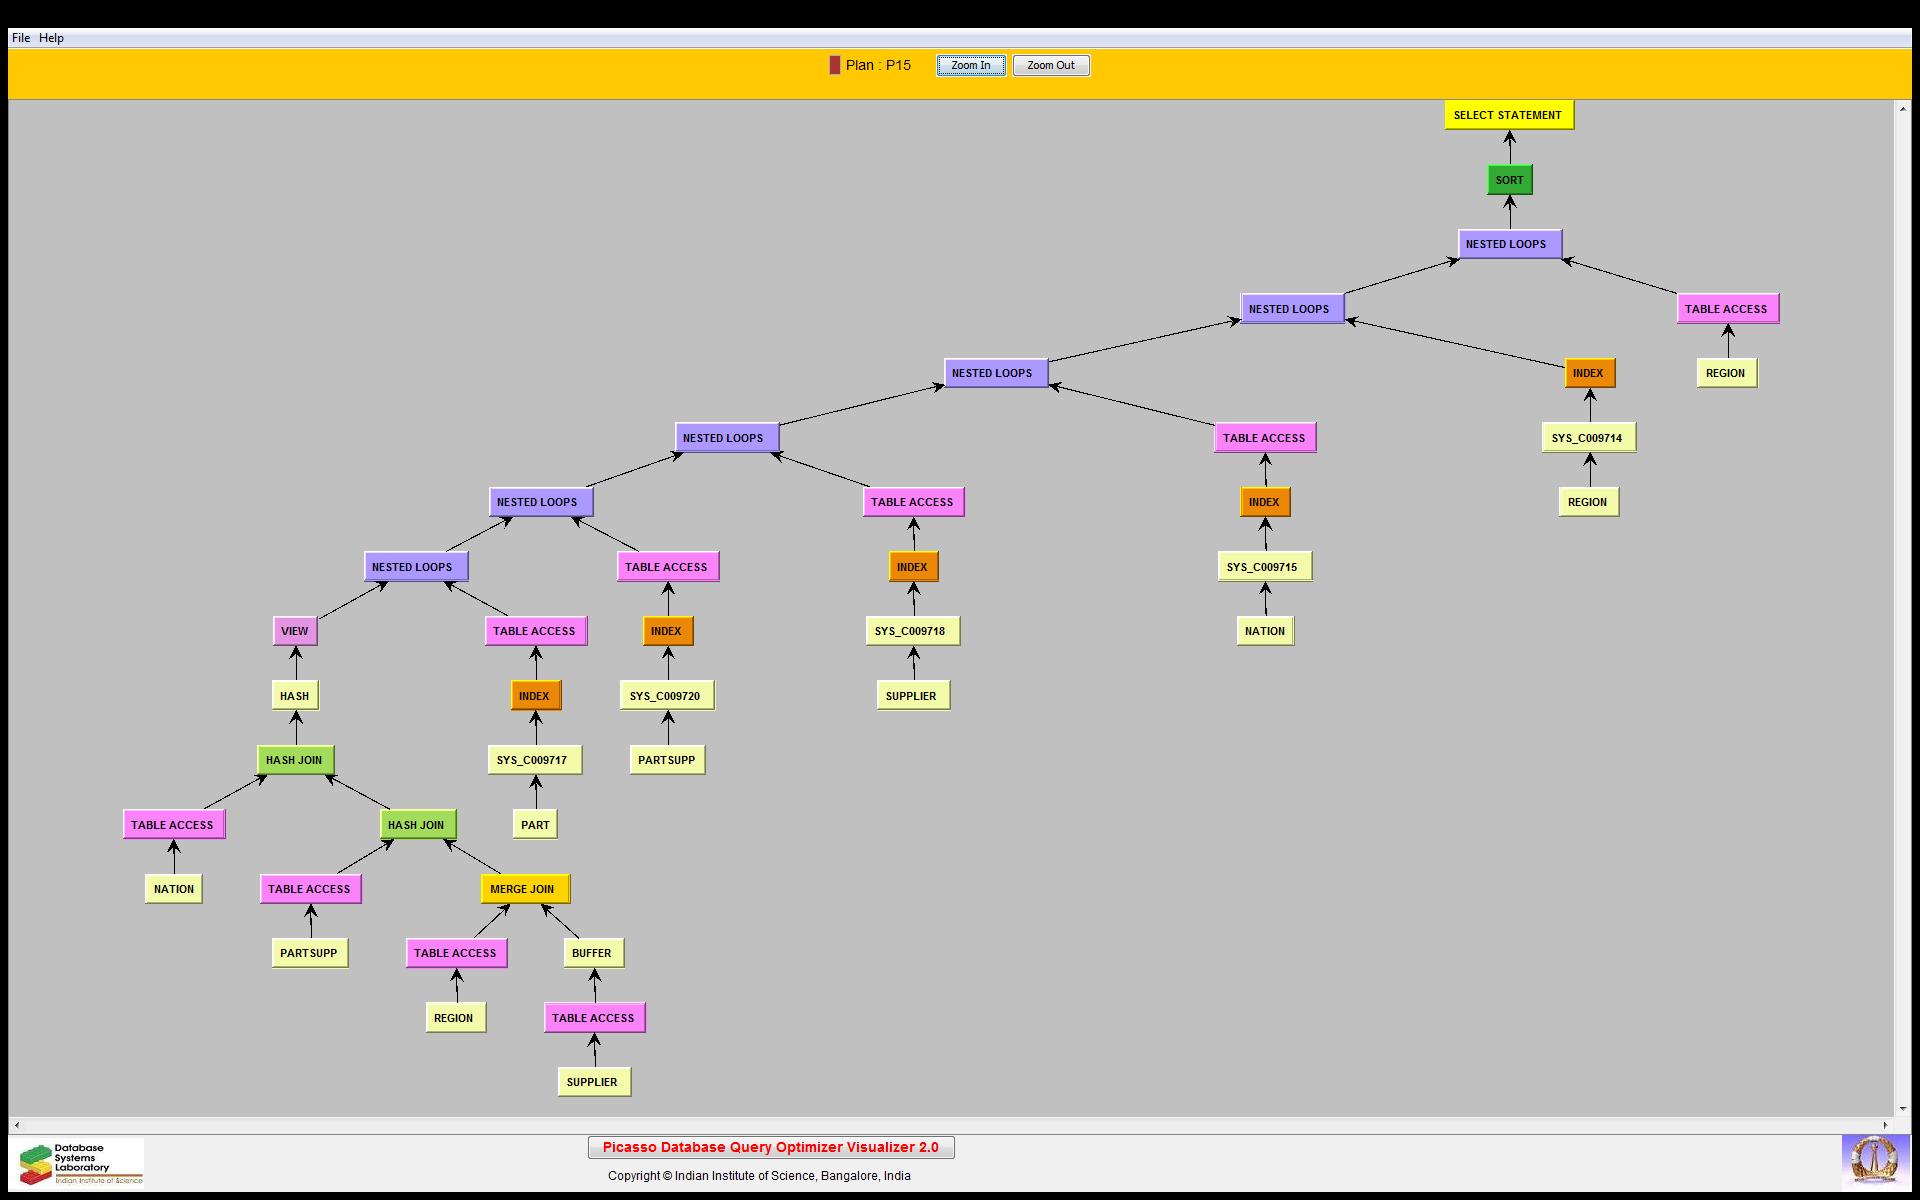Open the Help menu
The width and height of the screenshot is (1920, 1200).
point(51,38)
